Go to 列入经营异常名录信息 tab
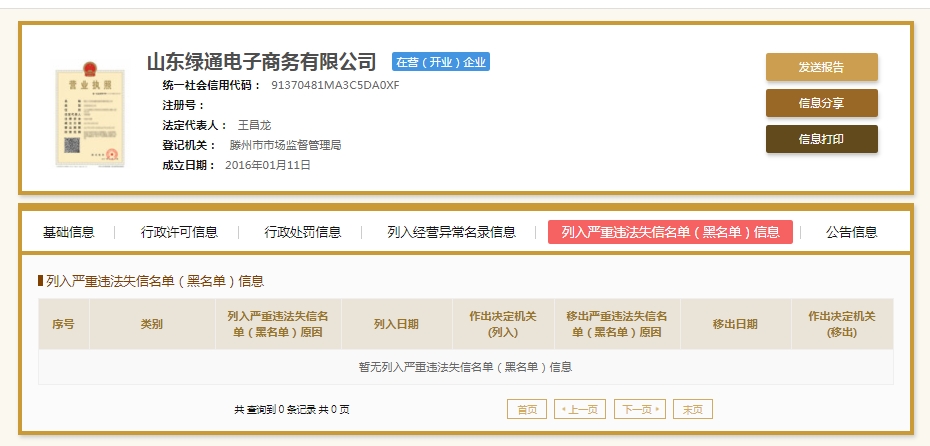930x446 pixels. 451,232
